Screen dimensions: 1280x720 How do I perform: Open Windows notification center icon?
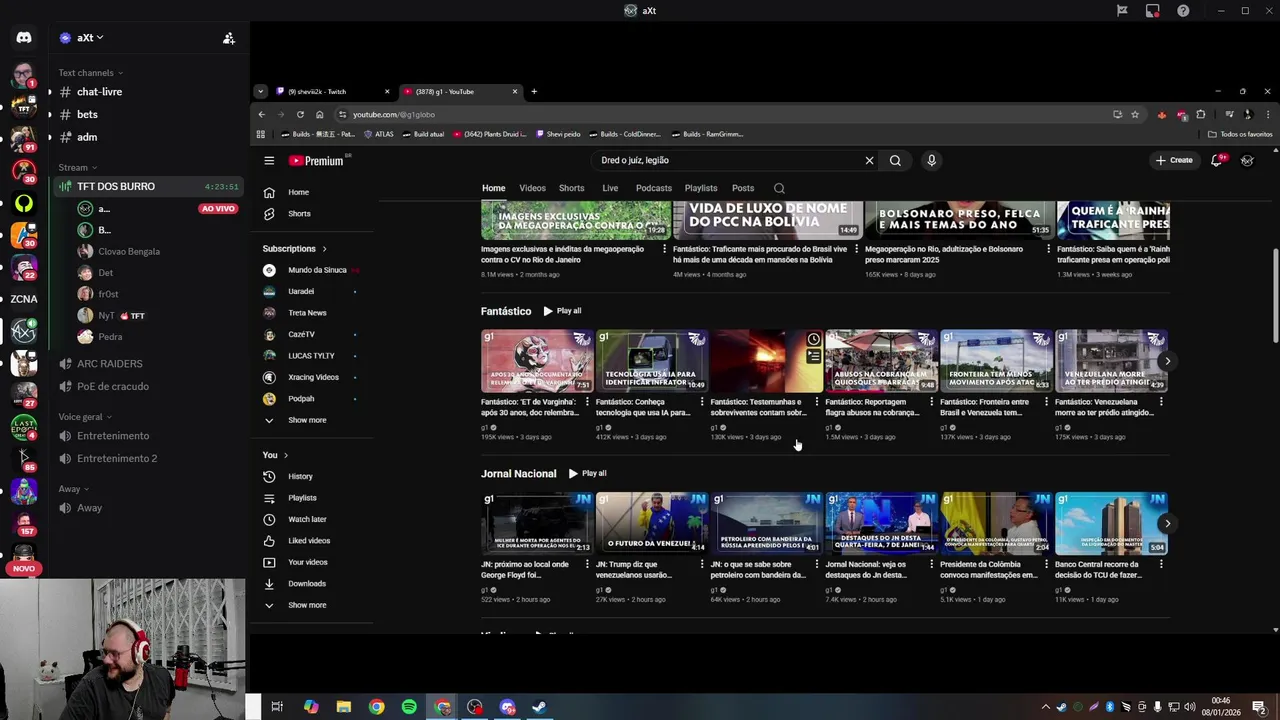1259,707
